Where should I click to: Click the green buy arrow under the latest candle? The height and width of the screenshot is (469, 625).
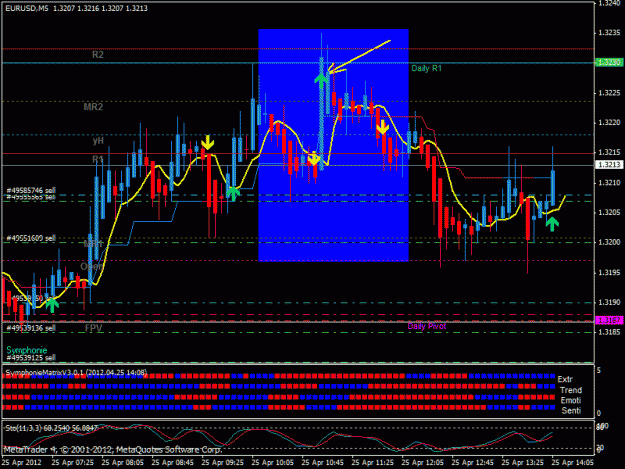552,224
